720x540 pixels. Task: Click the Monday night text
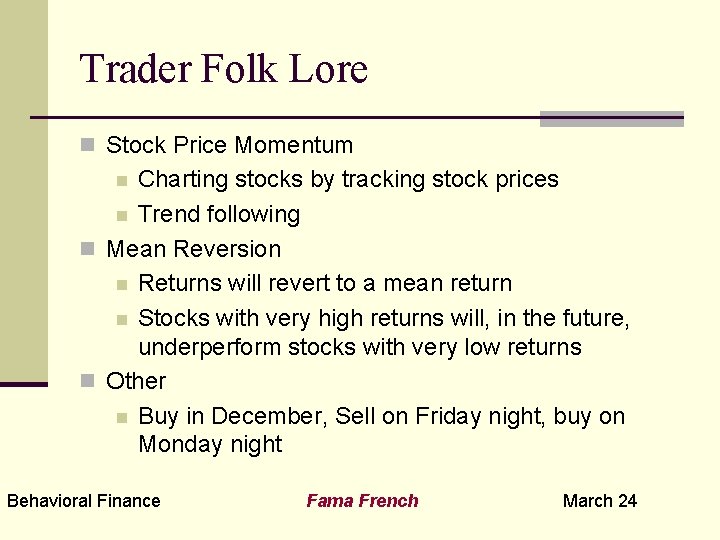tap(210, 444)
